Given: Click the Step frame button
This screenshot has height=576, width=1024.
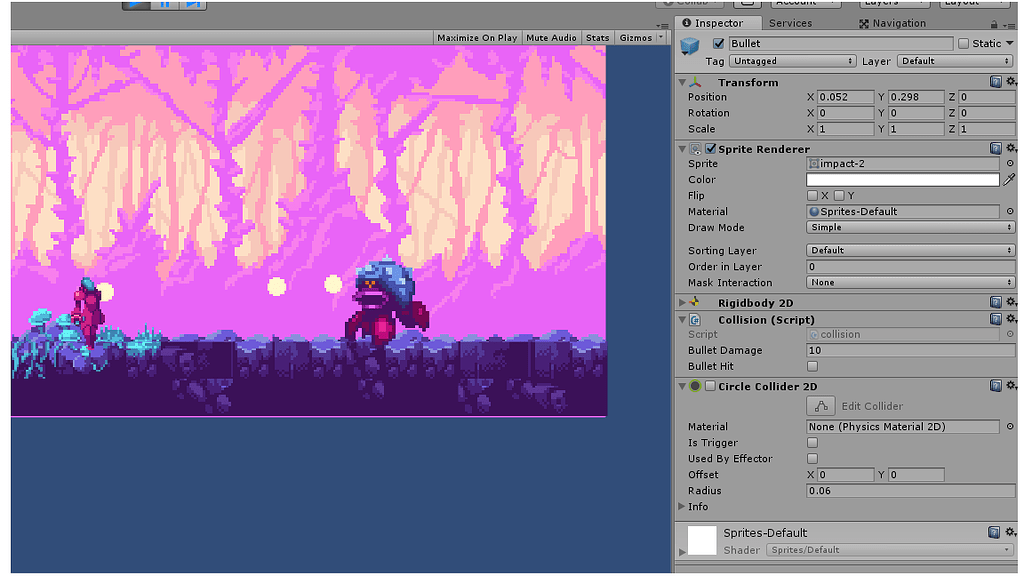Looking at the screenshot, I should tap(191, 4).
